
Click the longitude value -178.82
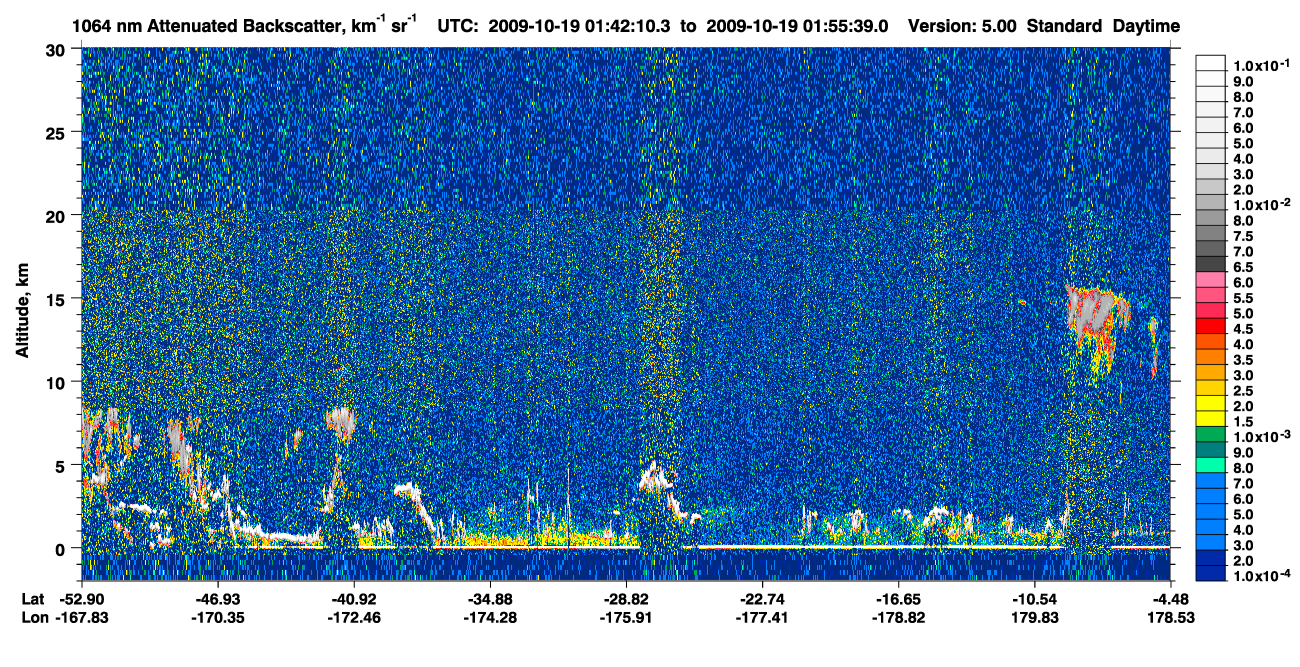click(898, 617)
